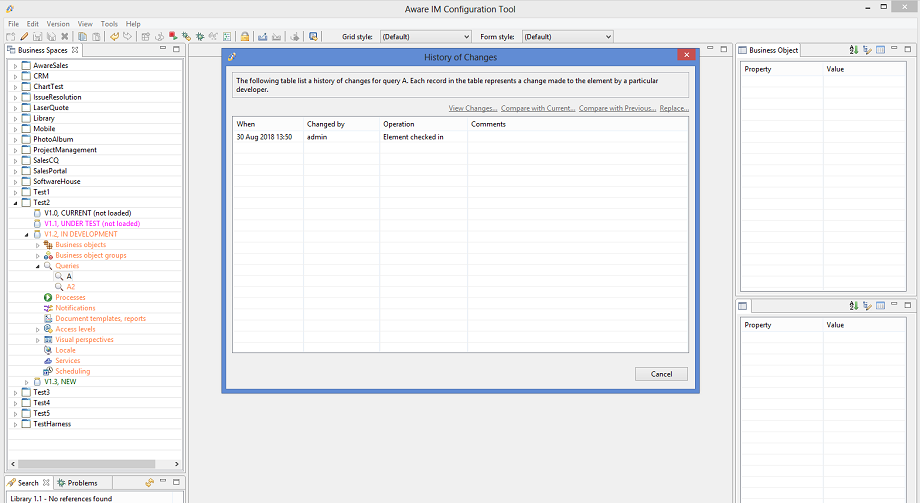The height and width of the screenshot is (503, 920).
Task: Click the copy icon in the main toolbar
Action: click(83, 36)
